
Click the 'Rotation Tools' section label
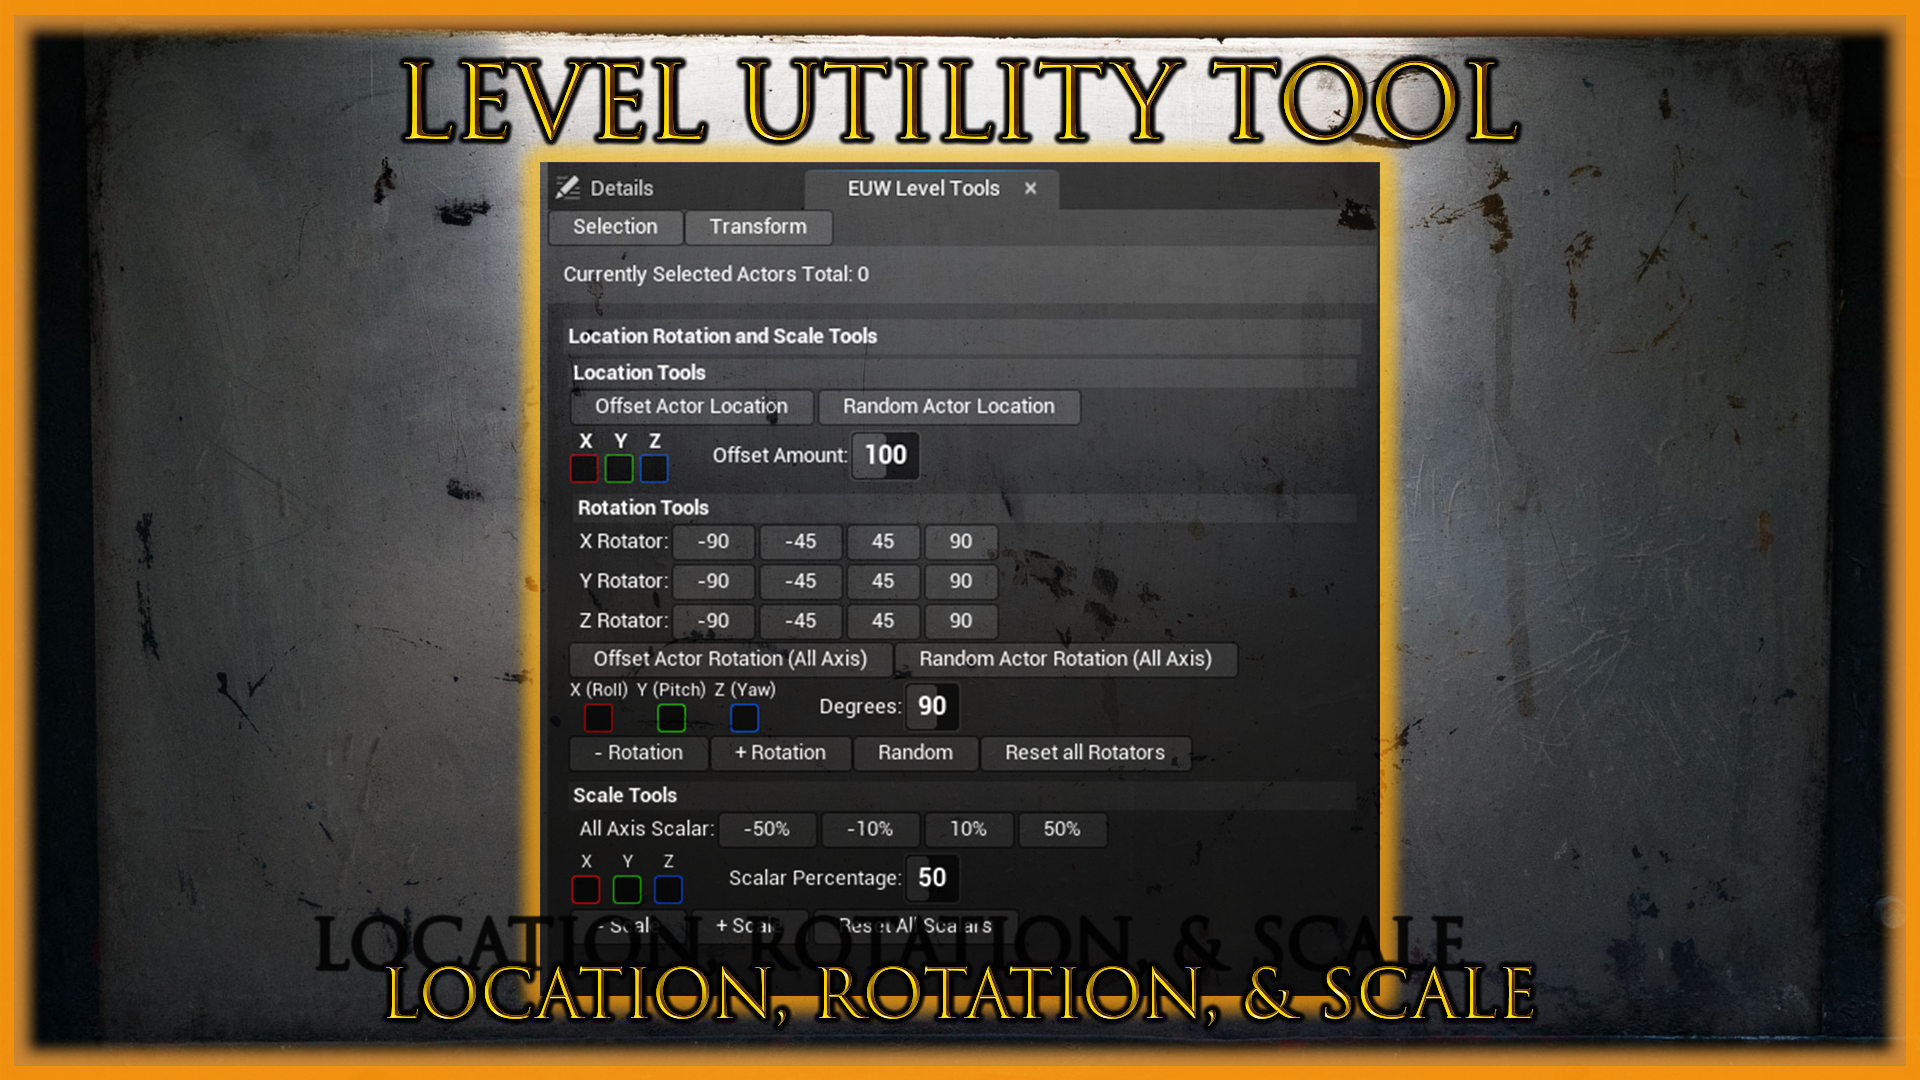643,507
